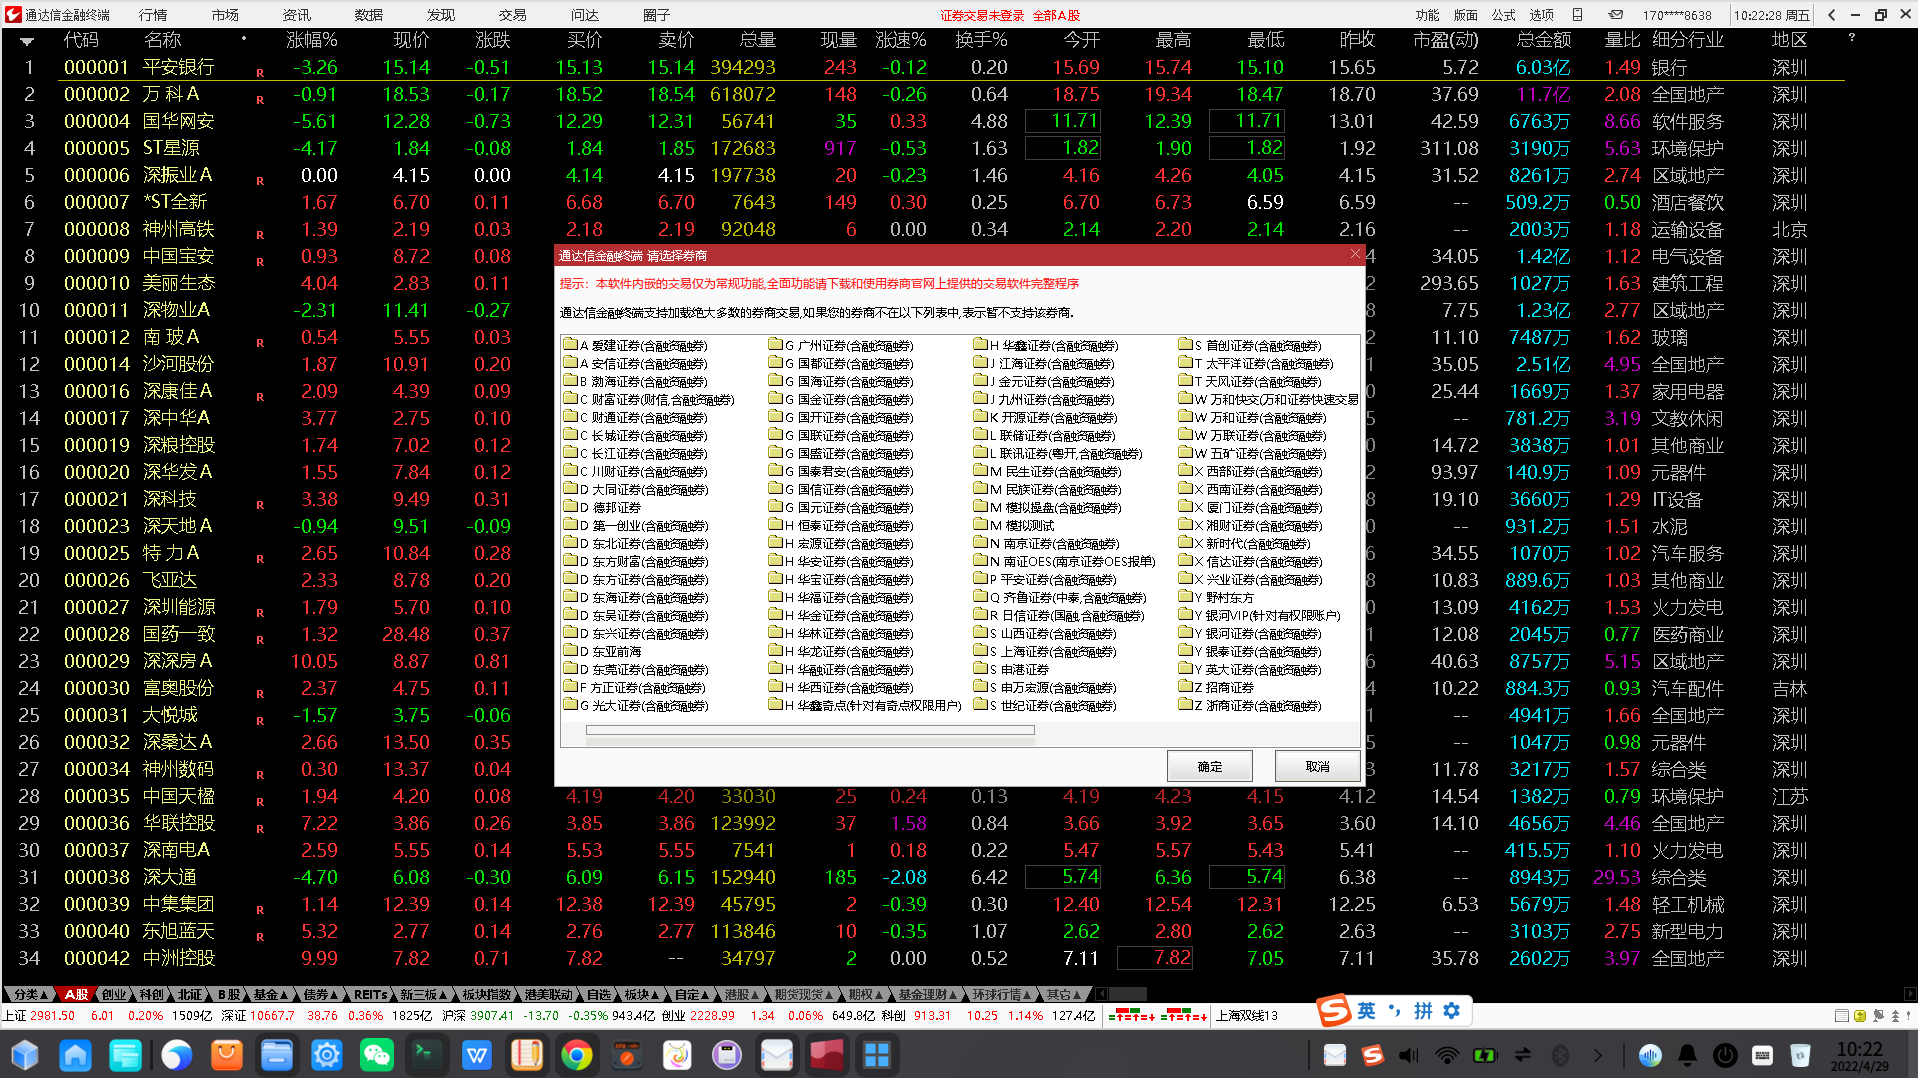Viewport: 1918px width, 1078px height.
Task: Toggle Sogou input between English and Chinese
Action: click(1366, 1011)
